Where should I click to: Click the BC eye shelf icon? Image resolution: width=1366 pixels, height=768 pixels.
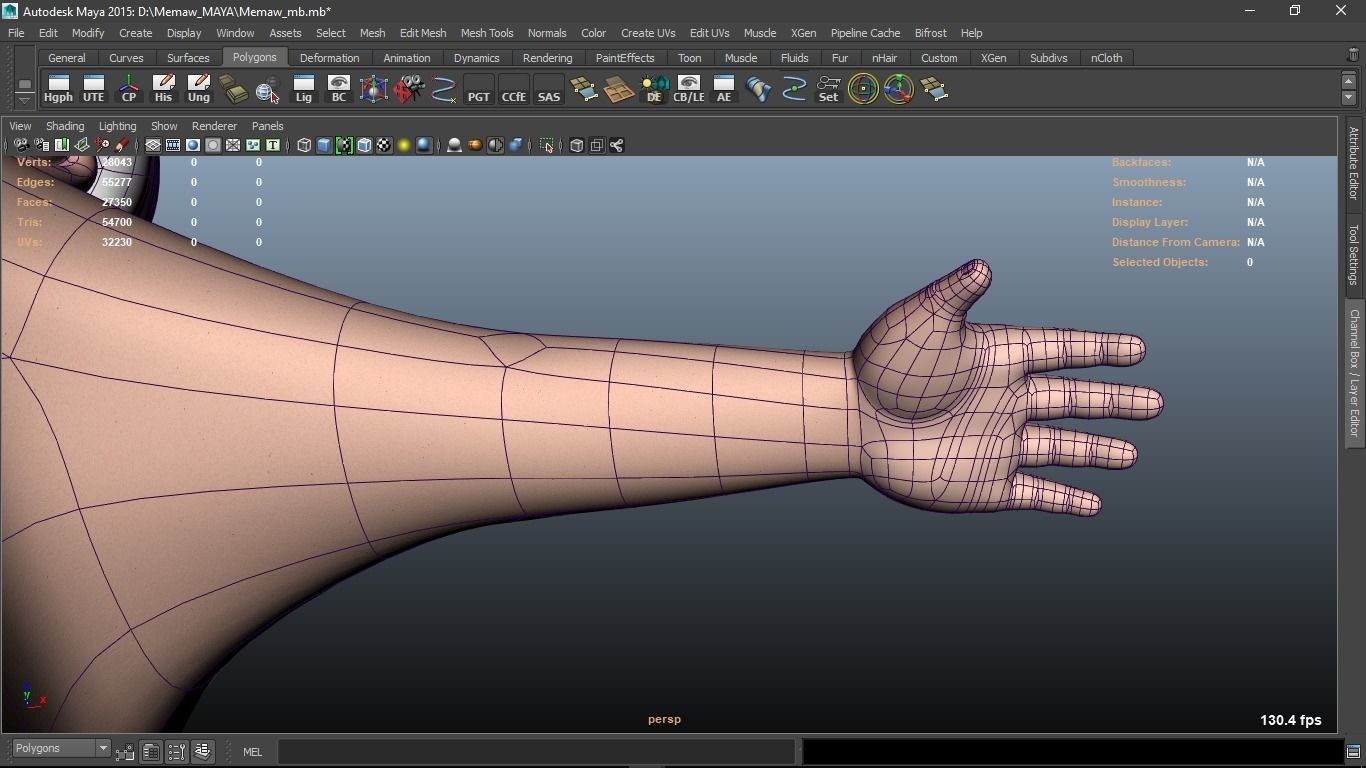click(338, 89)
